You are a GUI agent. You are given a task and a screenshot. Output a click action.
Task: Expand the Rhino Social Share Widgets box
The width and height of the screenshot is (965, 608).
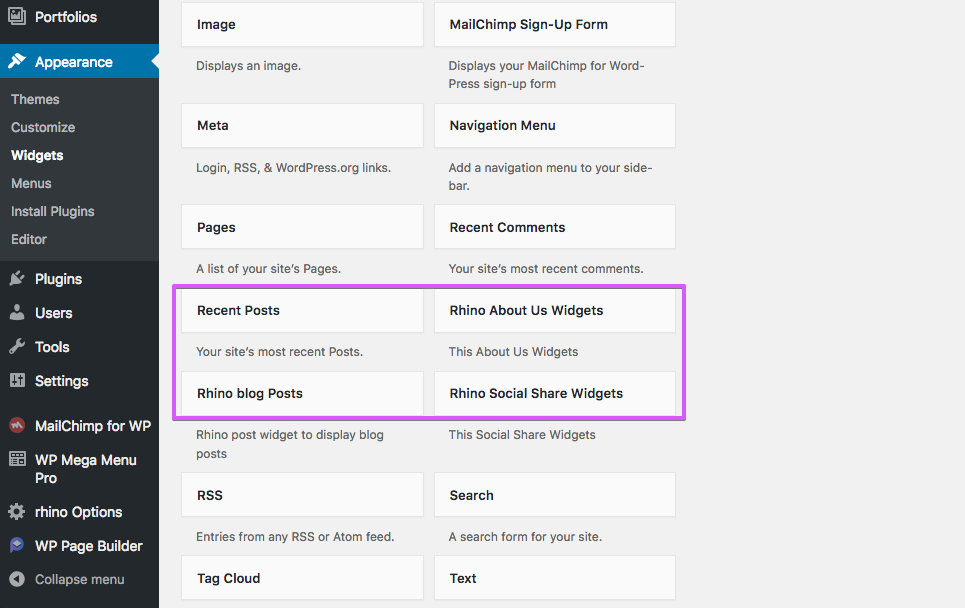tap(555, 393)
